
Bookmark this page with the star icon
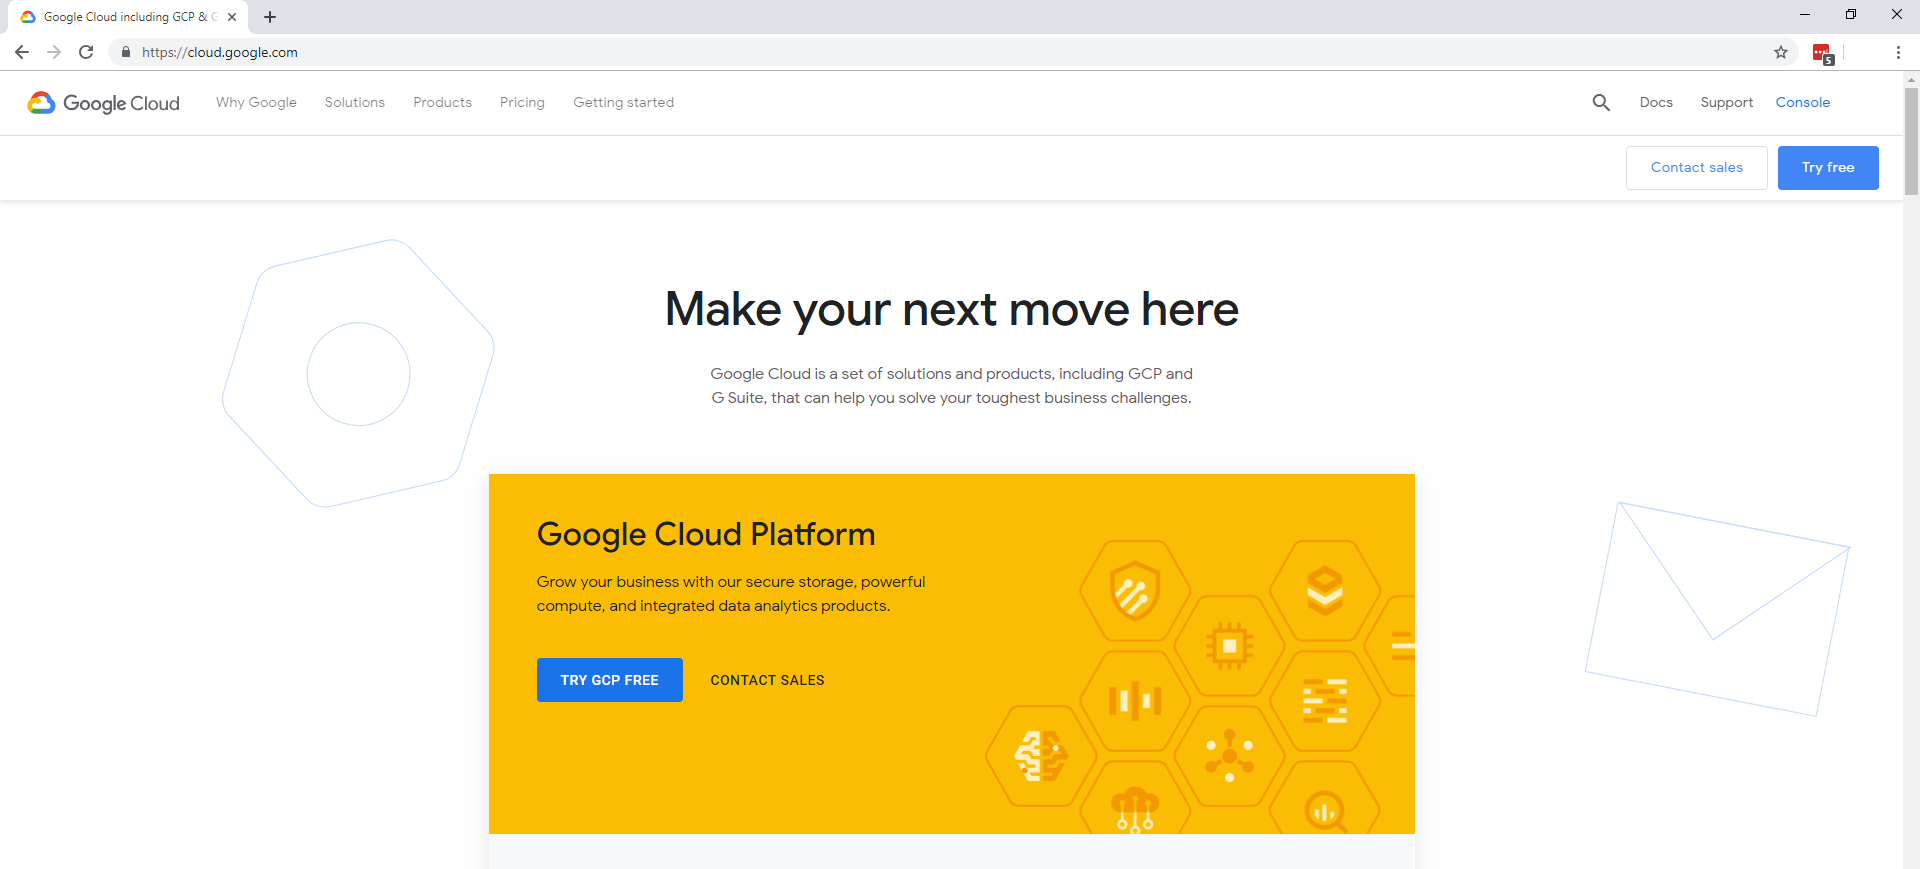pyautogui.click(x=1781, y=52)
